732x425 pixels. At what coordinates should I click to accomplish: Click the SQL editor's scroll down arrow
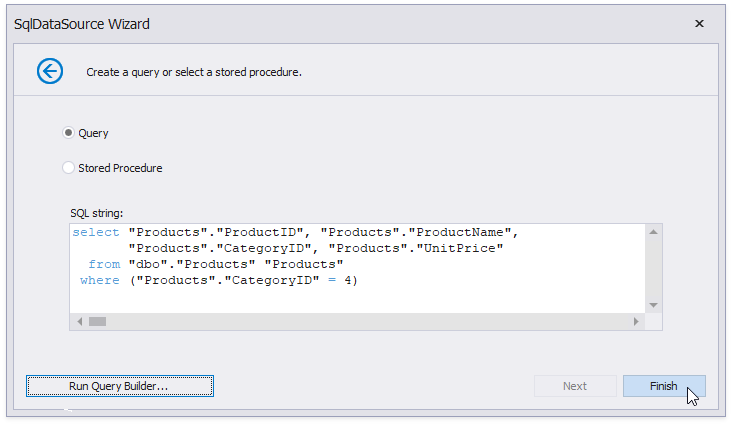(x=654, y=305)
